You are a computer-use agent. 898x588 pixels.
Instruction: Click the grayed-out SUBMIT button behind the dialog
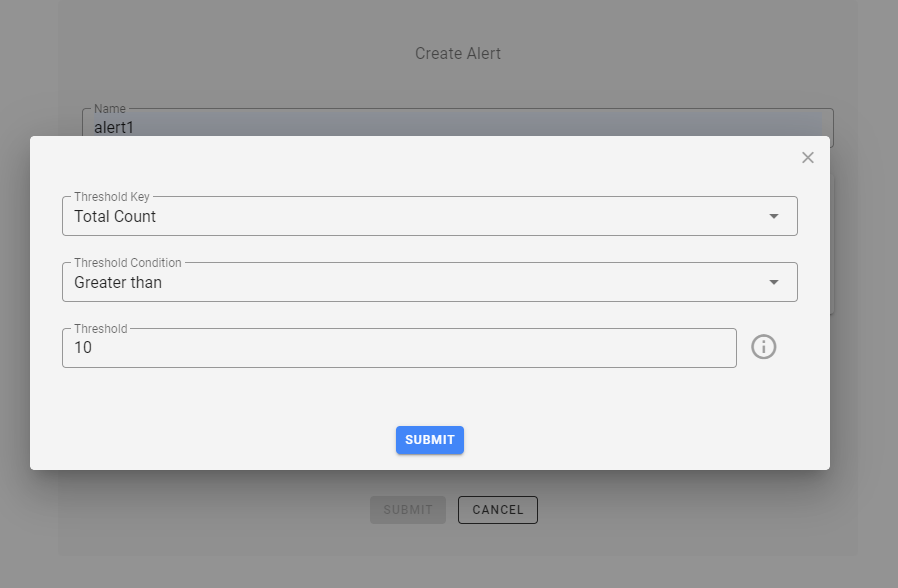click(x=407, y=509)
